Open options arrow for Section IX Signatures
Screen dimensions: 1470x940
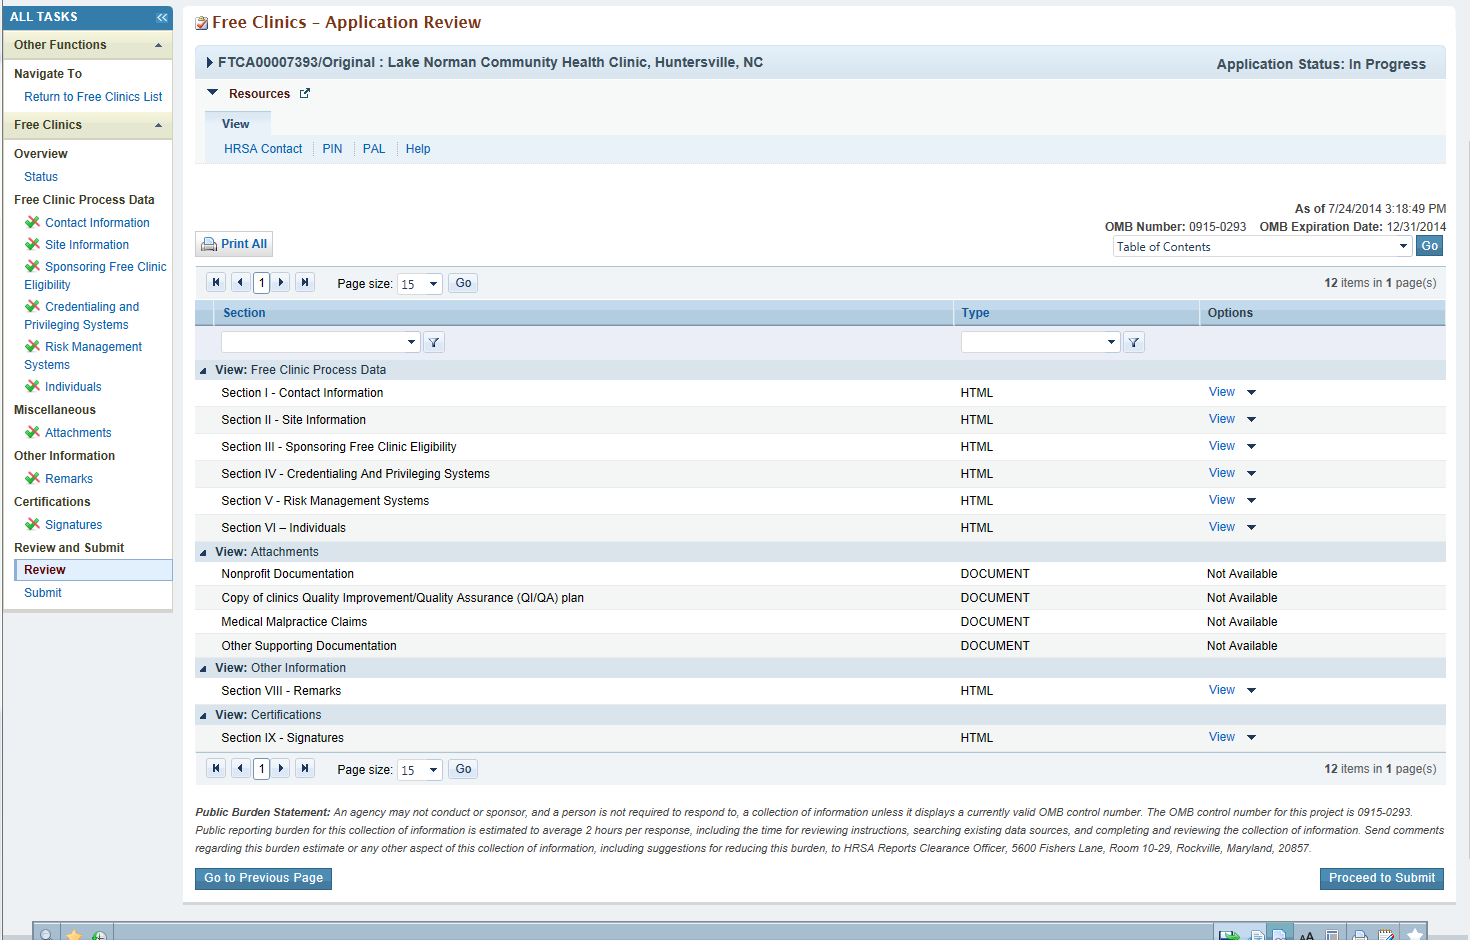pos(1251,737)
